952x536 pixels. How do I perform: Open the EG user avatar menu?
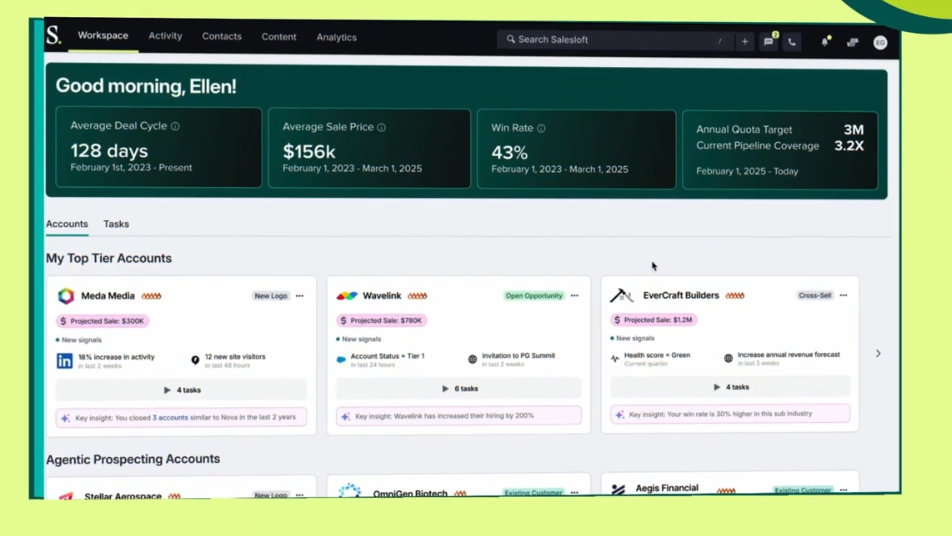pos(880,43)
